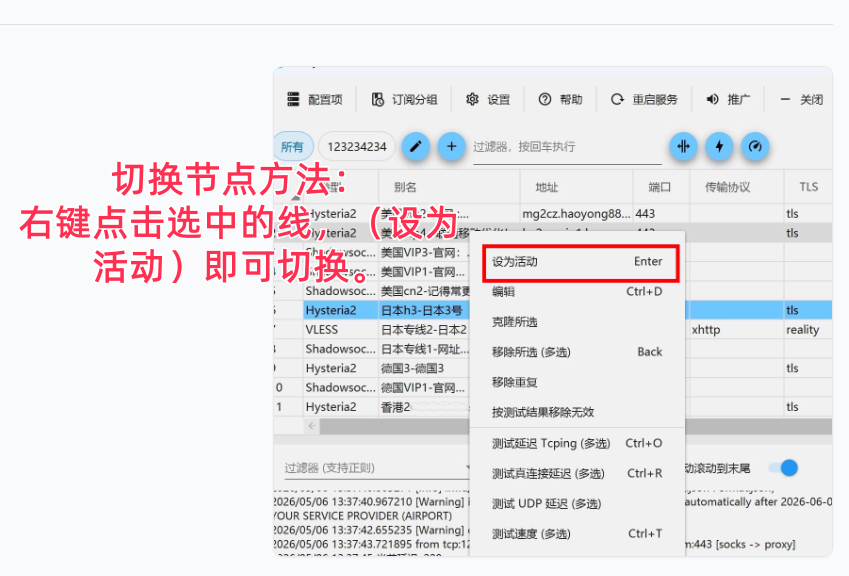Select the 123234234 group tab
849x576 pixels.
click(x=357, y=147)
